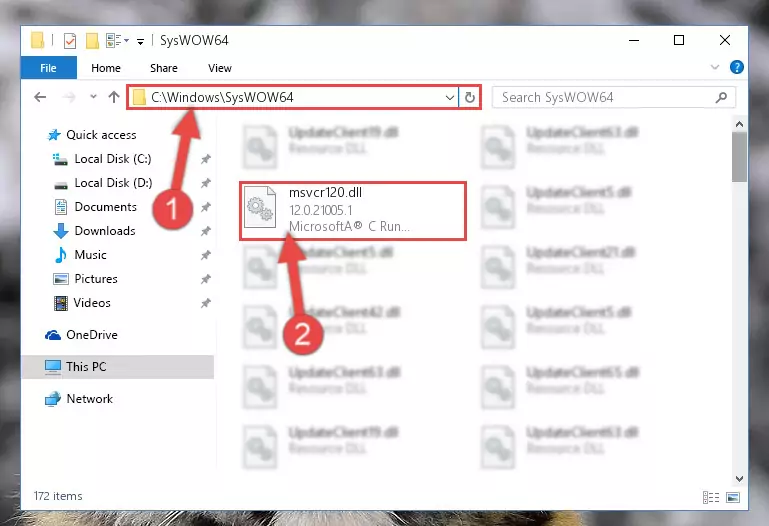Viewport: 769px width, 526px height.
Task: Click the folder icon in the title bar
Action: click(37, 40)
